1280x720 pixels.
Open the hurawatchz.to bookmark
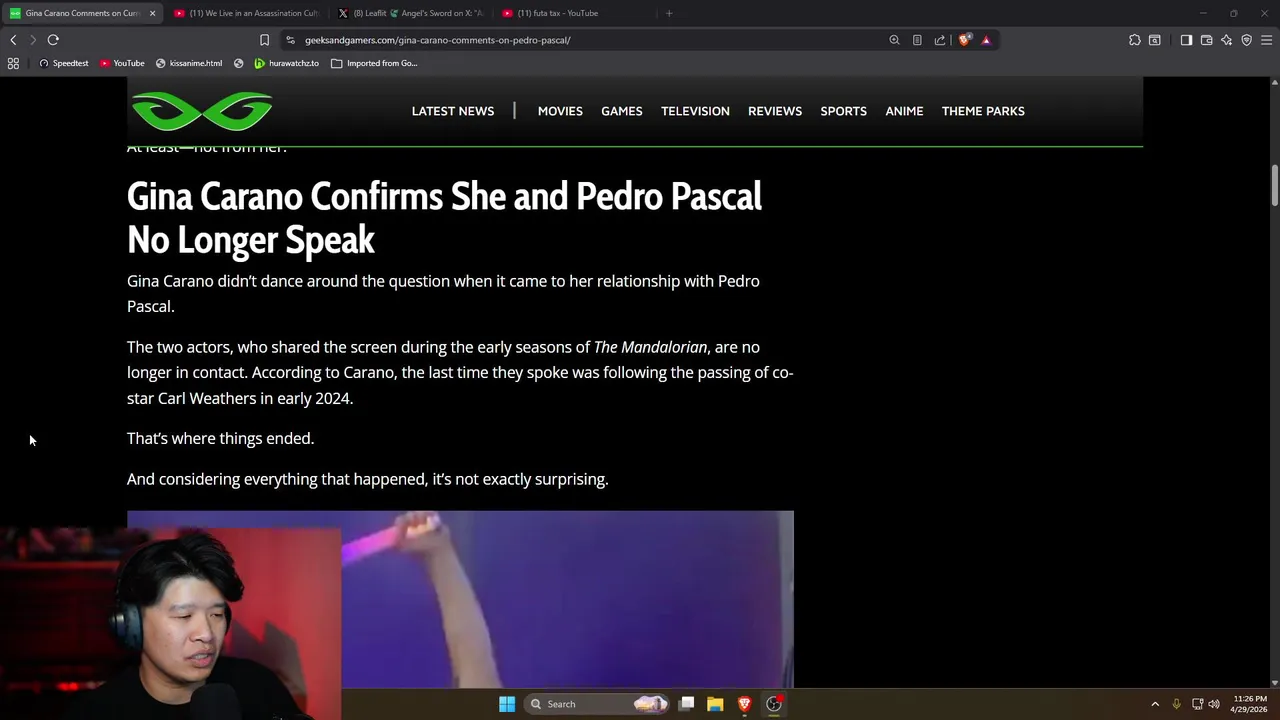pos(286,63)
